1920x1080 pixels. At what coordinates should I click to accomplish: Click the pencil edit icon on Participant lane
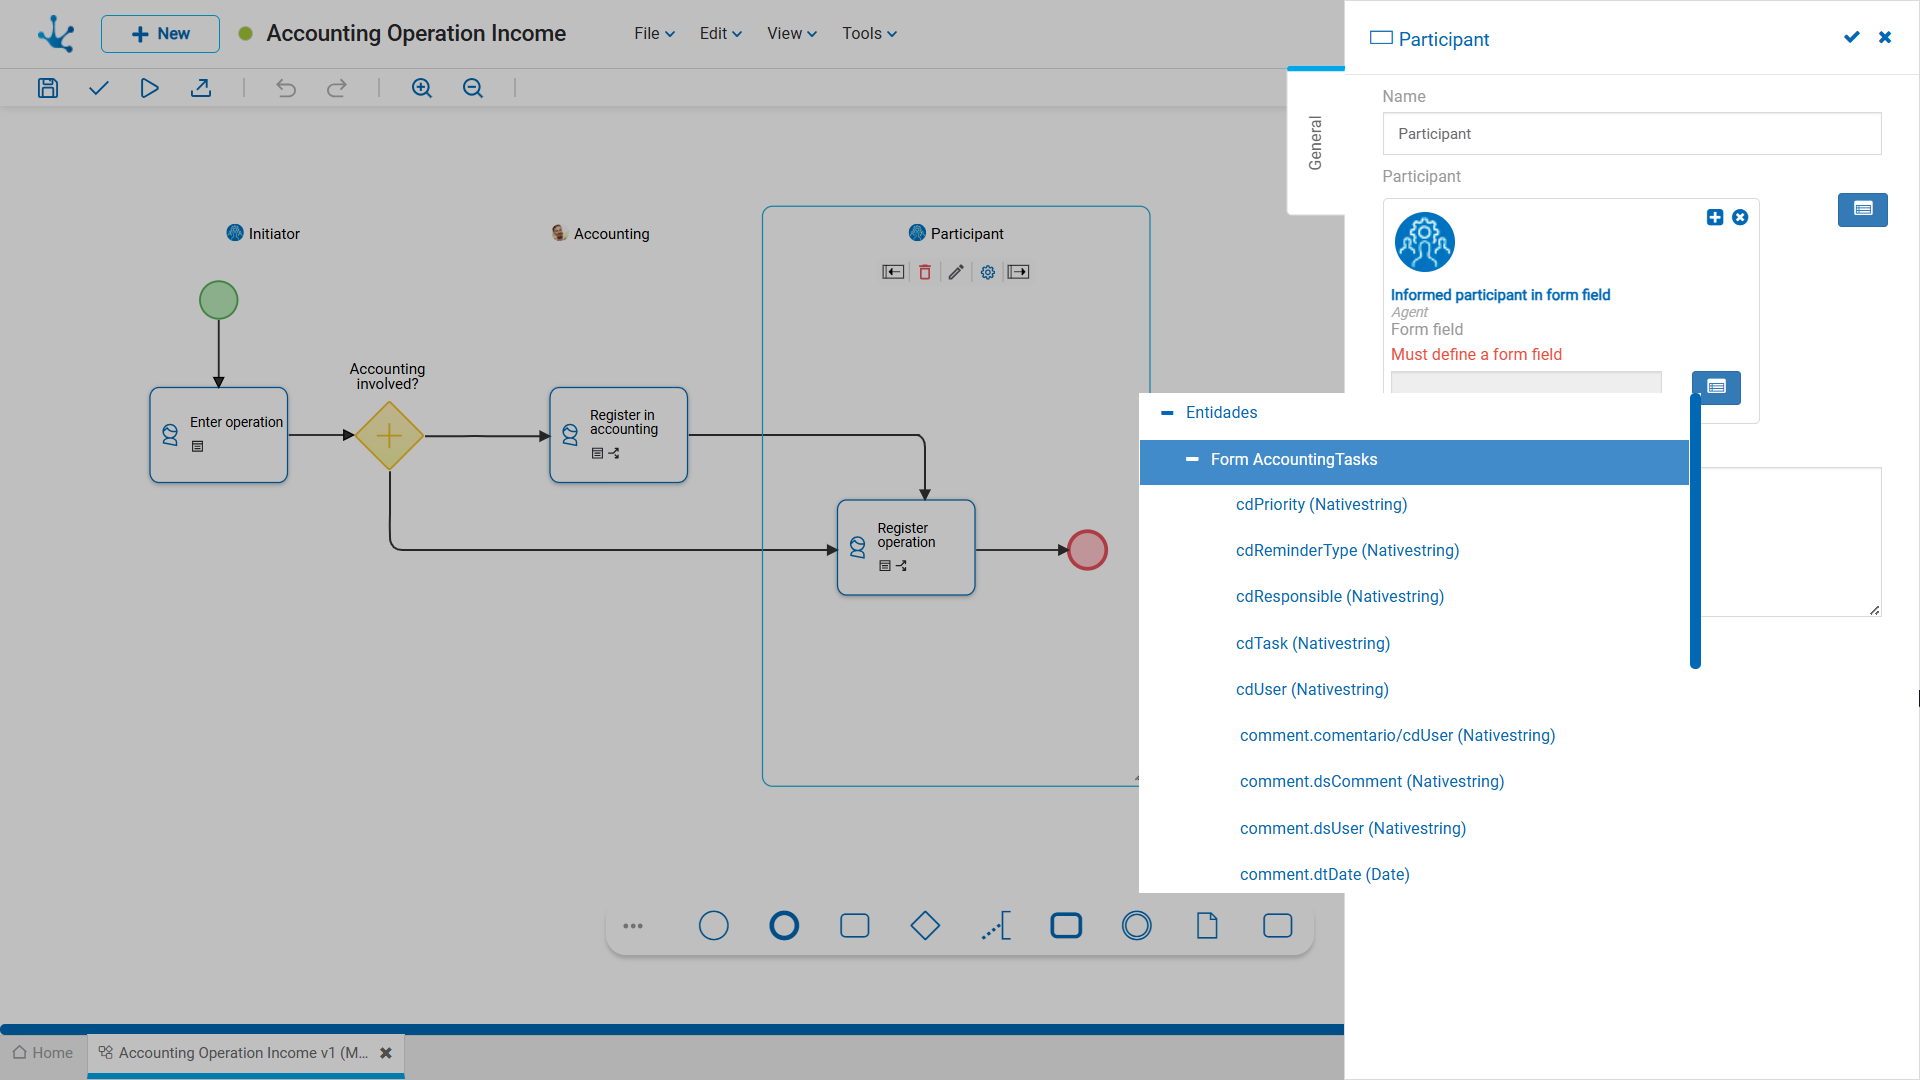956,272
